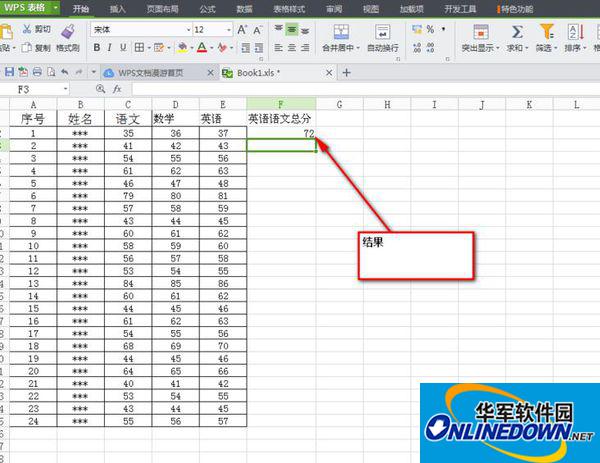The image size is (600, 463).
Task: Toggle Bold formatting
Action: coord(97,47)
